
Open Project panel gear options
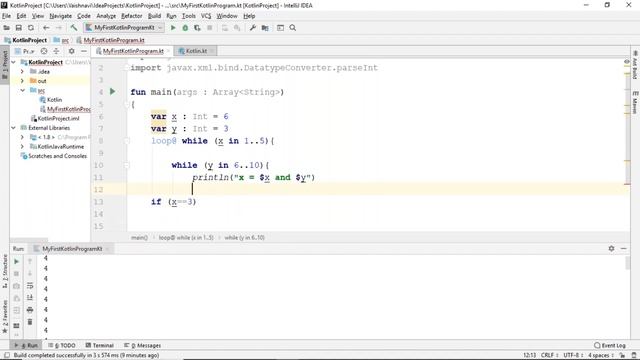click(x=71, y=51)
